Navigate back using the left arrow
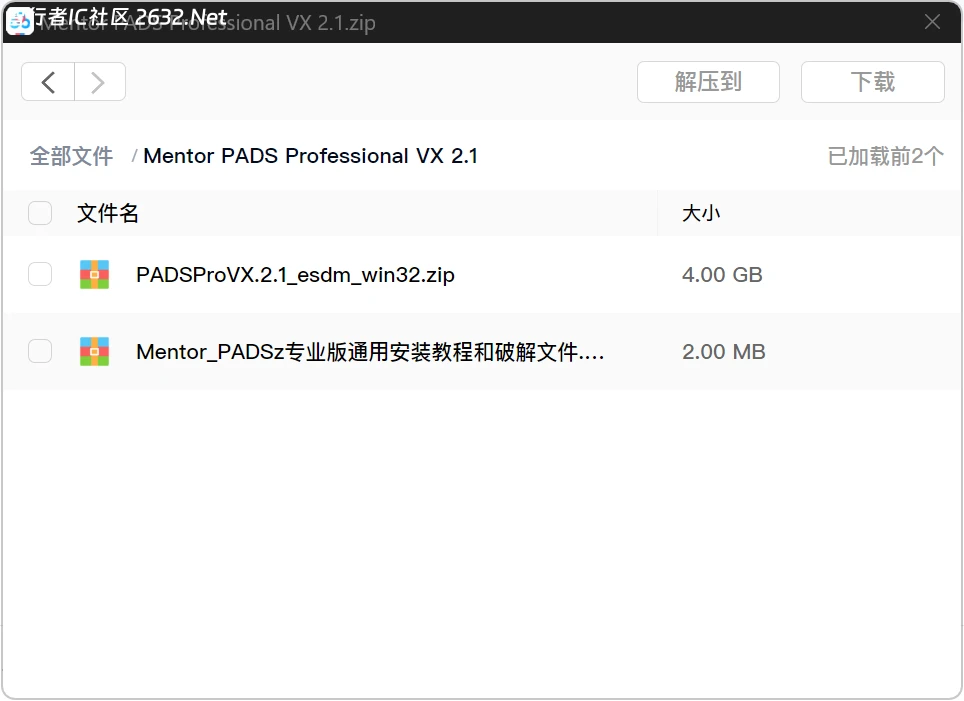 click(x=48, y=82)
